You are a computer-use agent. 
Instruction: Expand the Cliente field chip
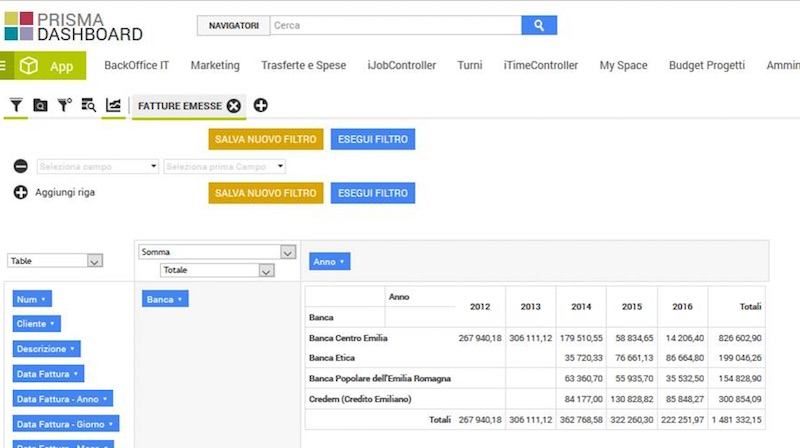36,323
